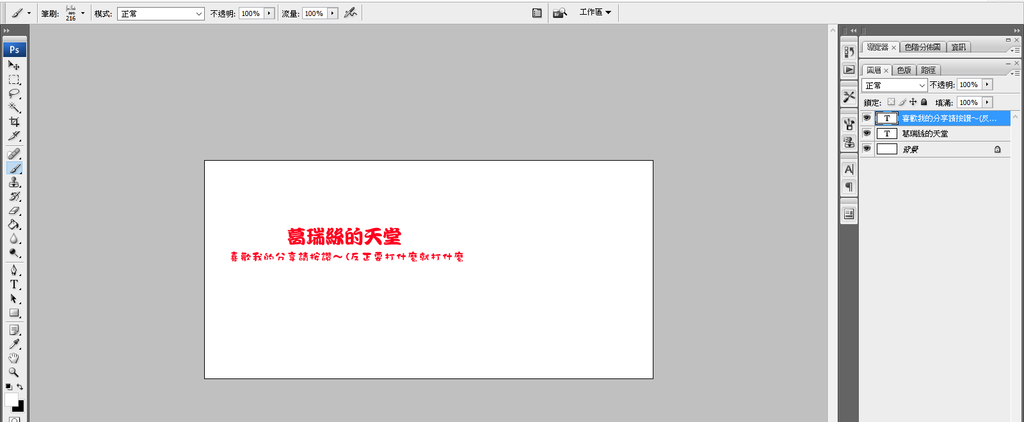Select the Notes tool
Screen dimensions: 1024x422
14,330
